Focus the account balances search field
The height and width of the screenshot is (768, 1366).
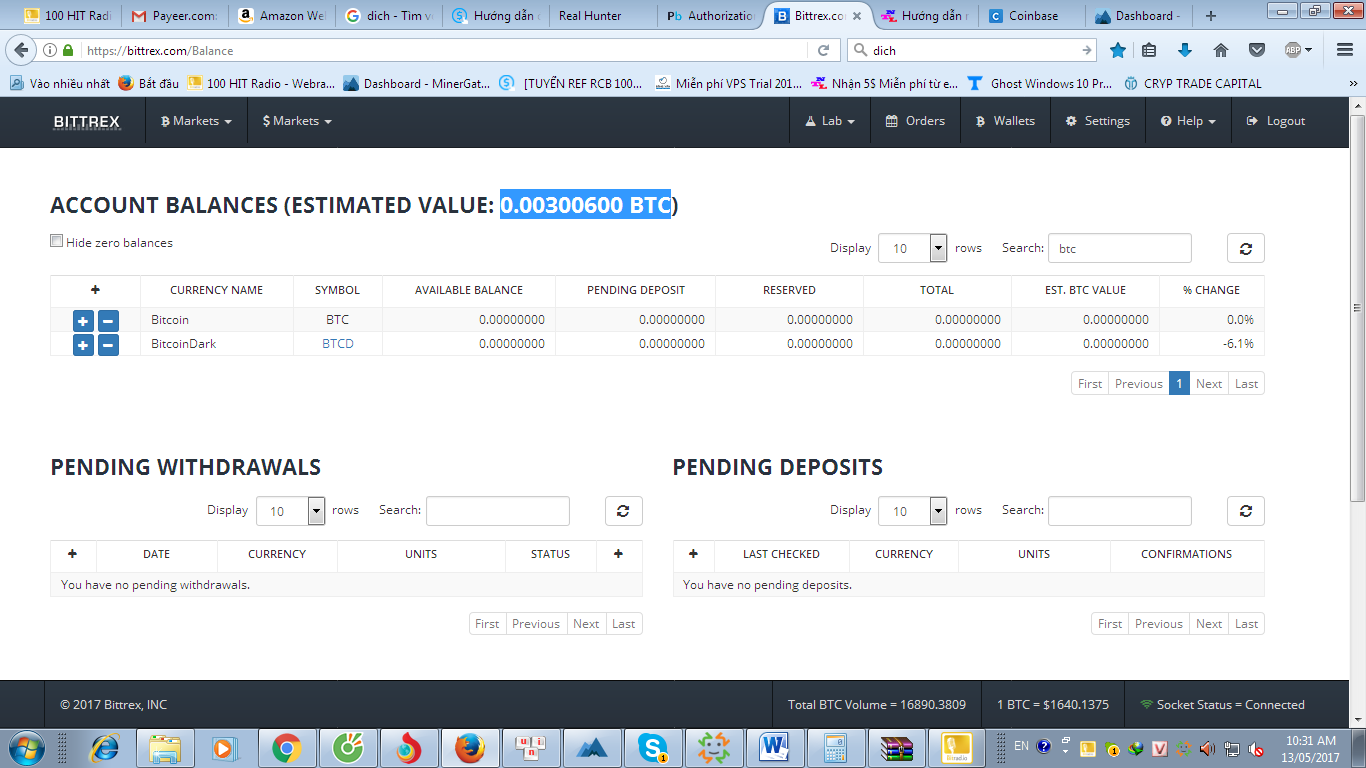coord(1120,248)
